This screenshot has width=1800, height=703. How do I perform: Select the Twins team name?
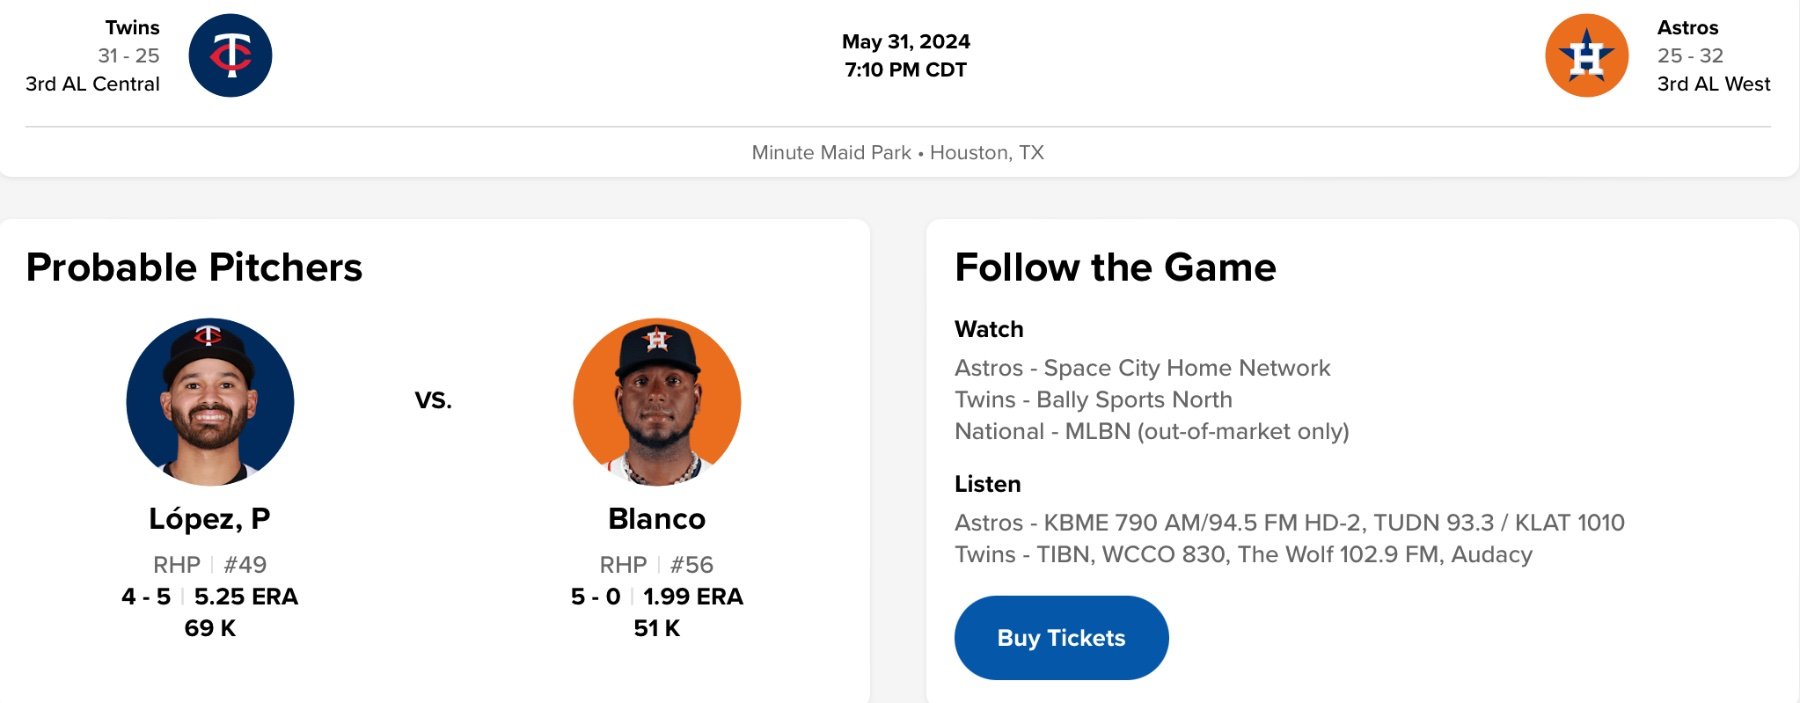click(132, 28)
